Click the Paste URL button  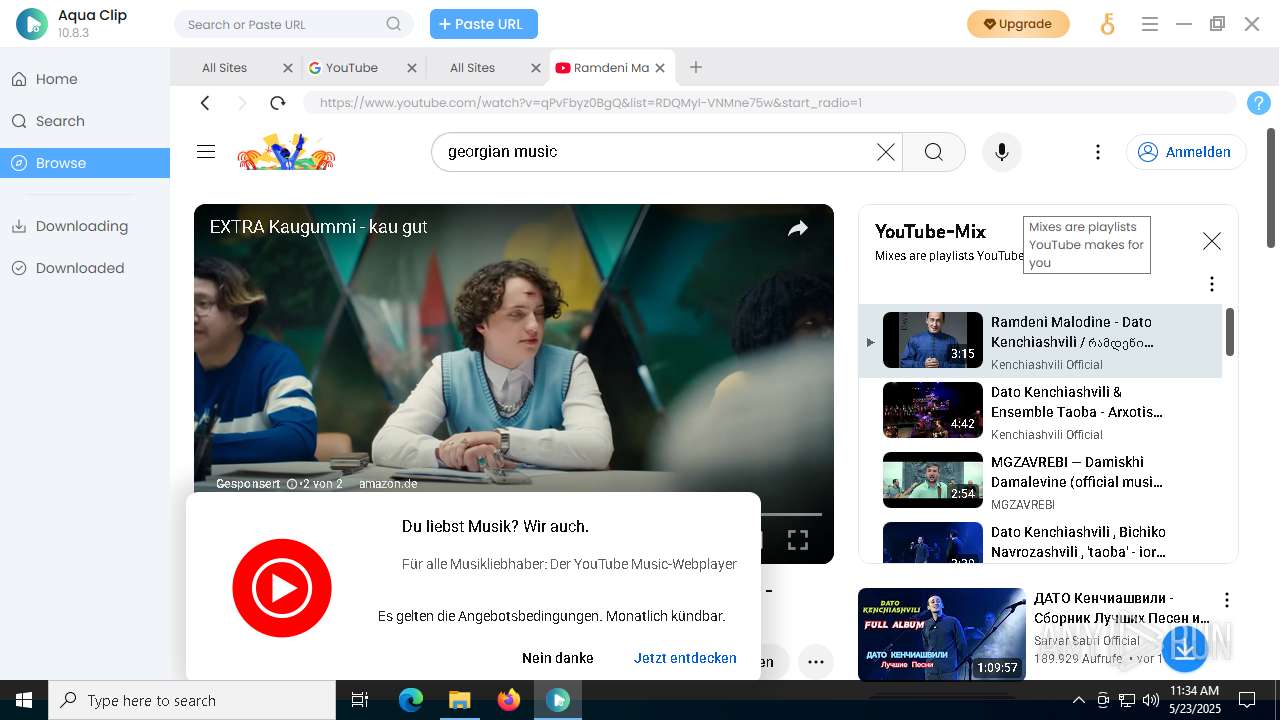coord(484,24)
